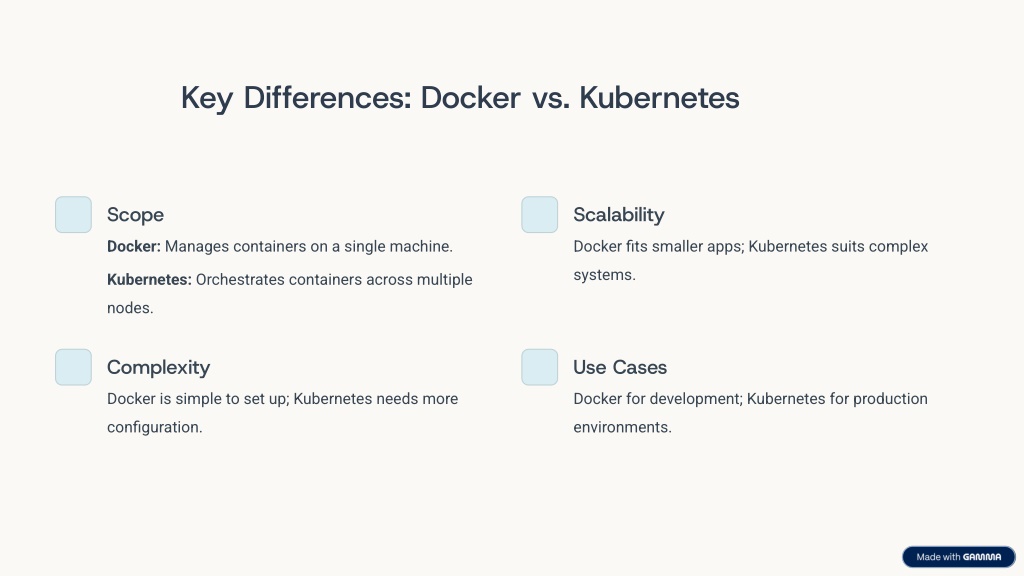Click the Gamma logo in the badge
1024x576 pixels.
982,557
